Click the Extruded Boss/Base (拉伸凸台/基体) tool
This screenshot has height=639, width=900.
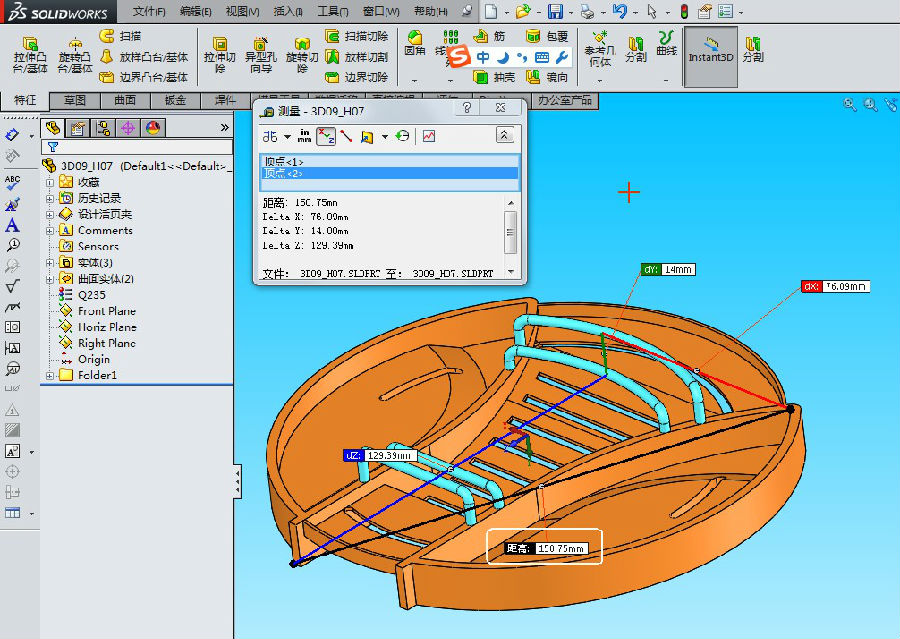coord(30,54)
